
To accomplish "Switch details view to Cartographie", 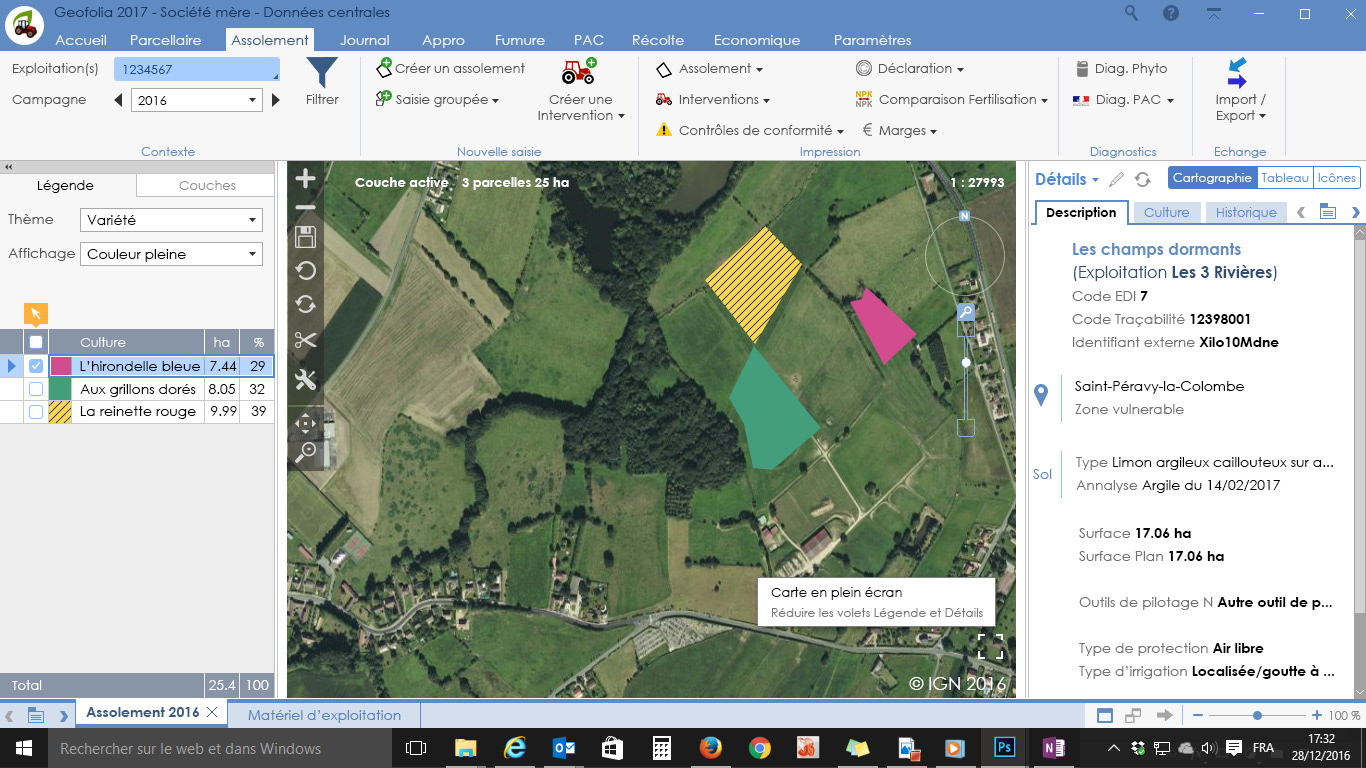I will coord(1212,178).
